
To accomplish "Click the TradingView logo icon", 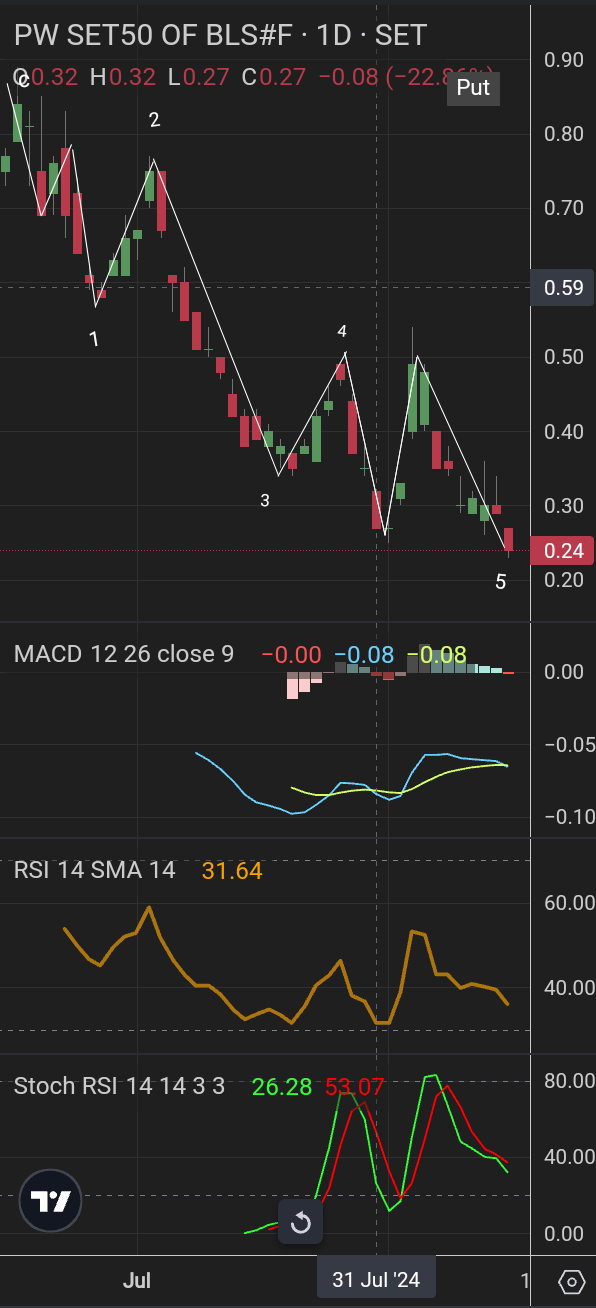I will coord(50,1200).
